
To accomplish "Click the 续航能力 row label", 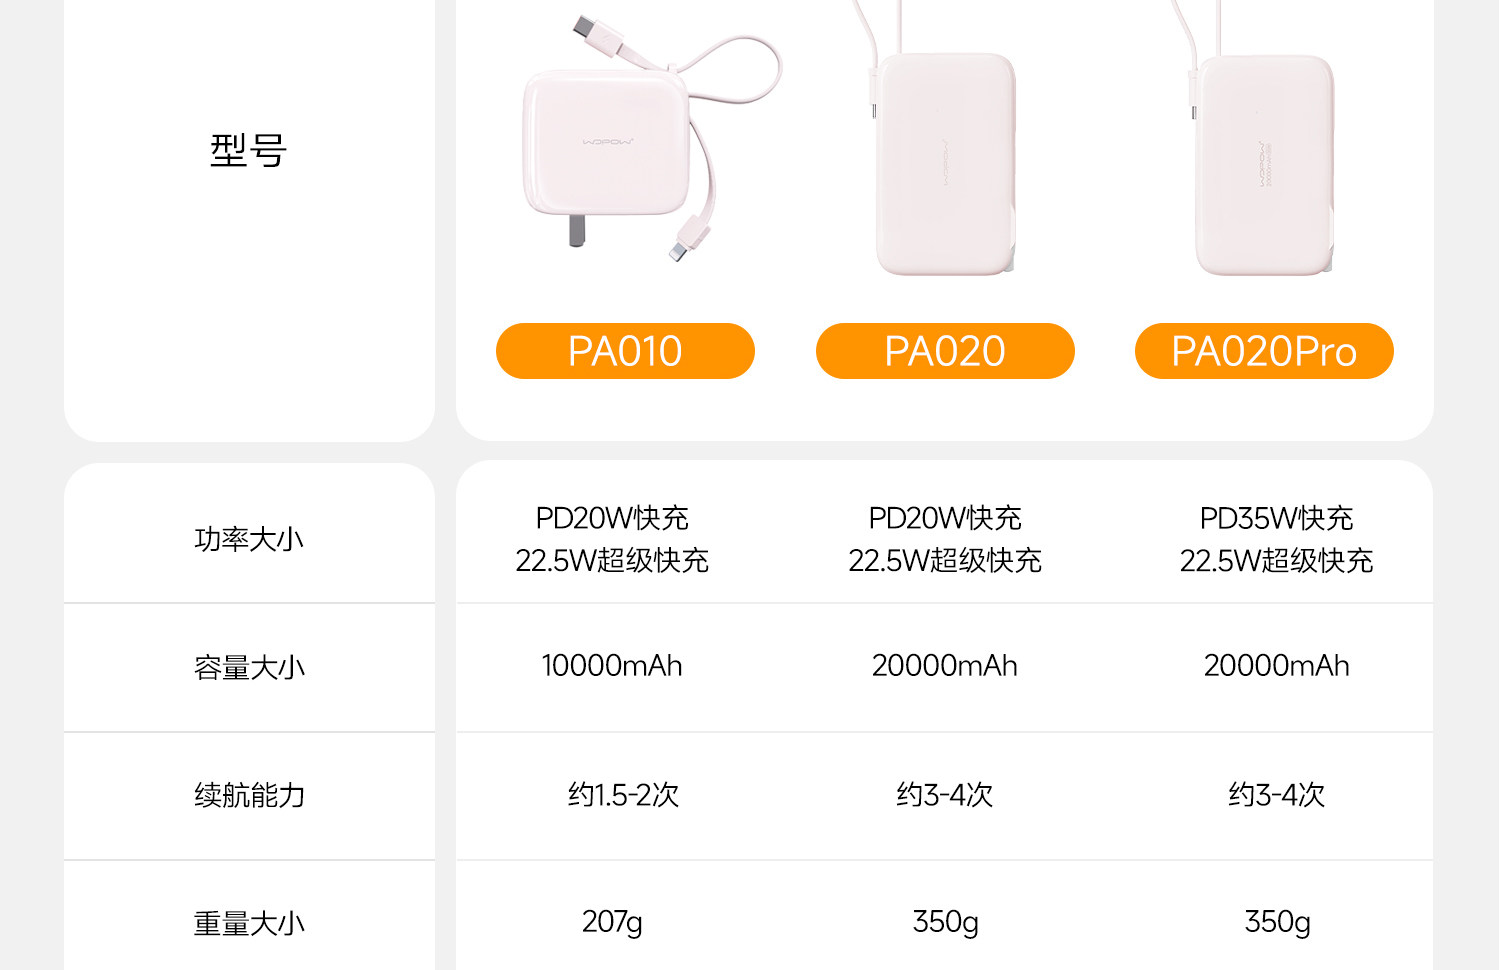I will (x=249, y=795).
